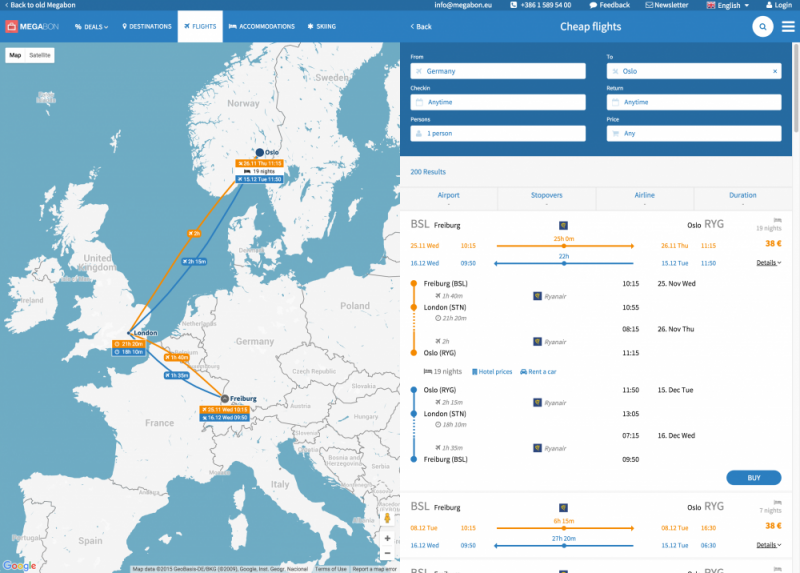The width and height of the screenshot is (800, 573).
Task: Click the orange 25.11 Wed 10:15 map label
Action: (x=224, y=410)
